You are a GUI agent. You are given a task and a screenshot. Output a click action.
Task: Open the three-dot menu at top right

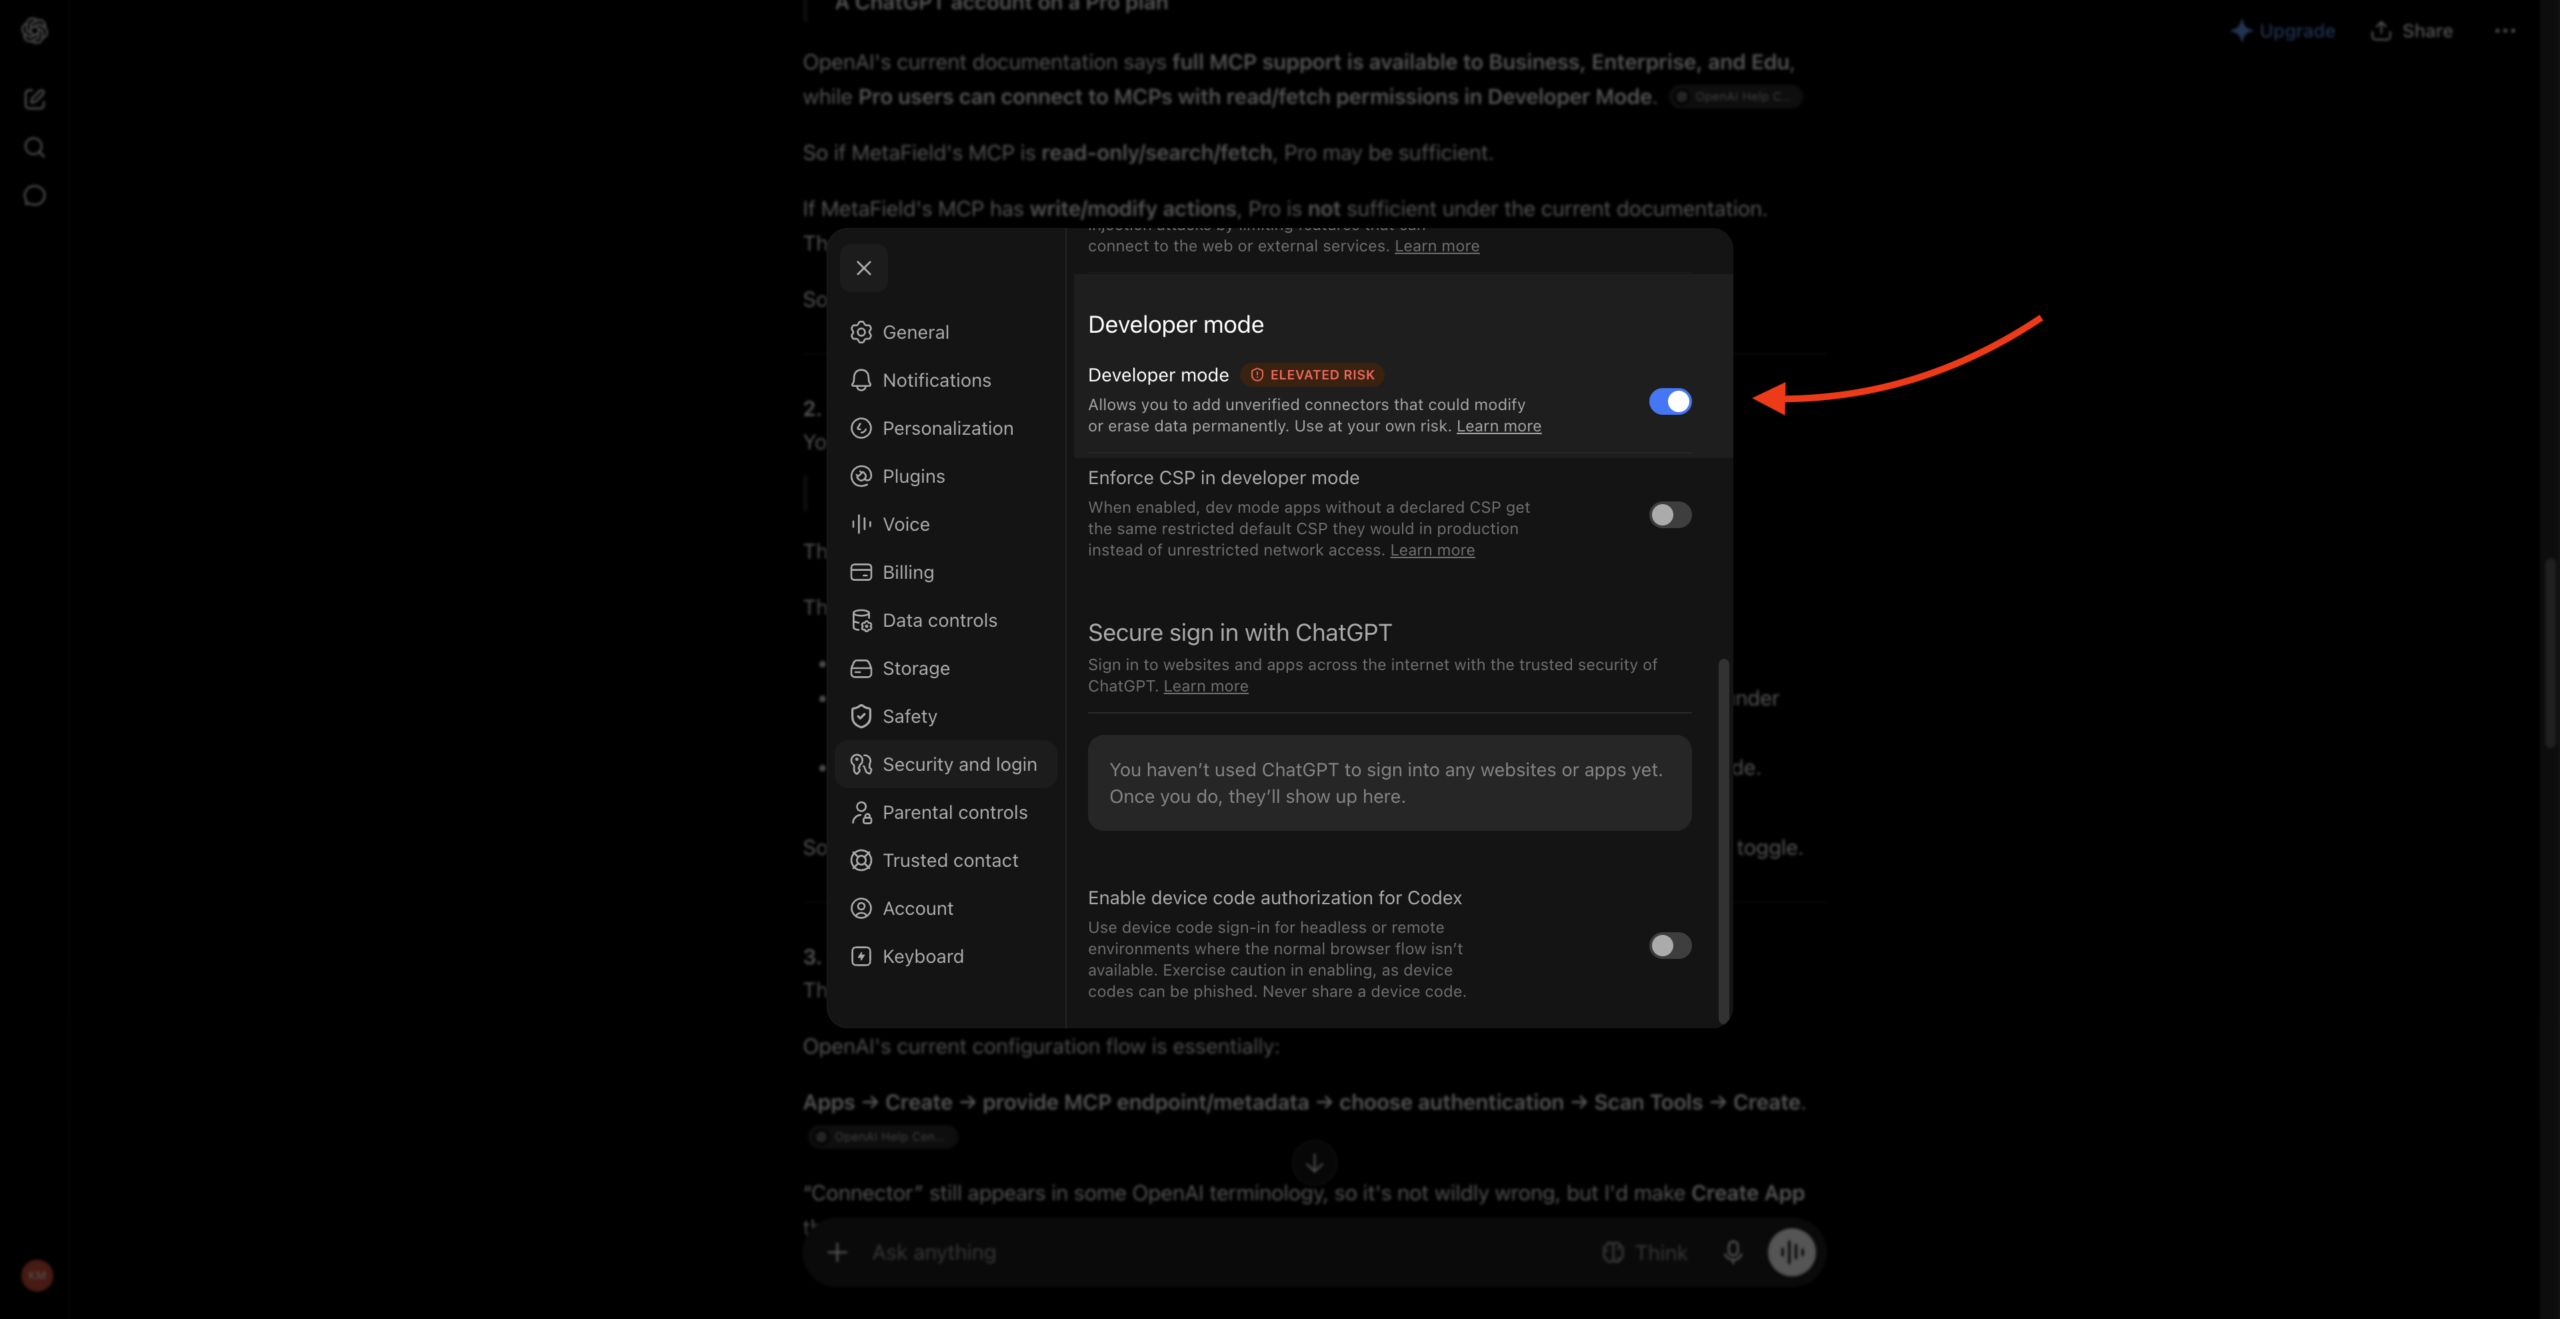(2505, 31)
